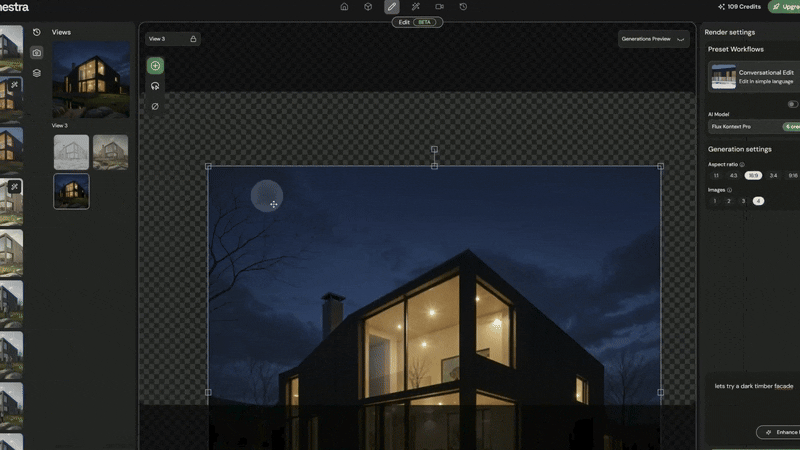Open the Flux Kontext Pro model dropdown
The width and height of the screenshot is (800, 450).
(754, 127)
